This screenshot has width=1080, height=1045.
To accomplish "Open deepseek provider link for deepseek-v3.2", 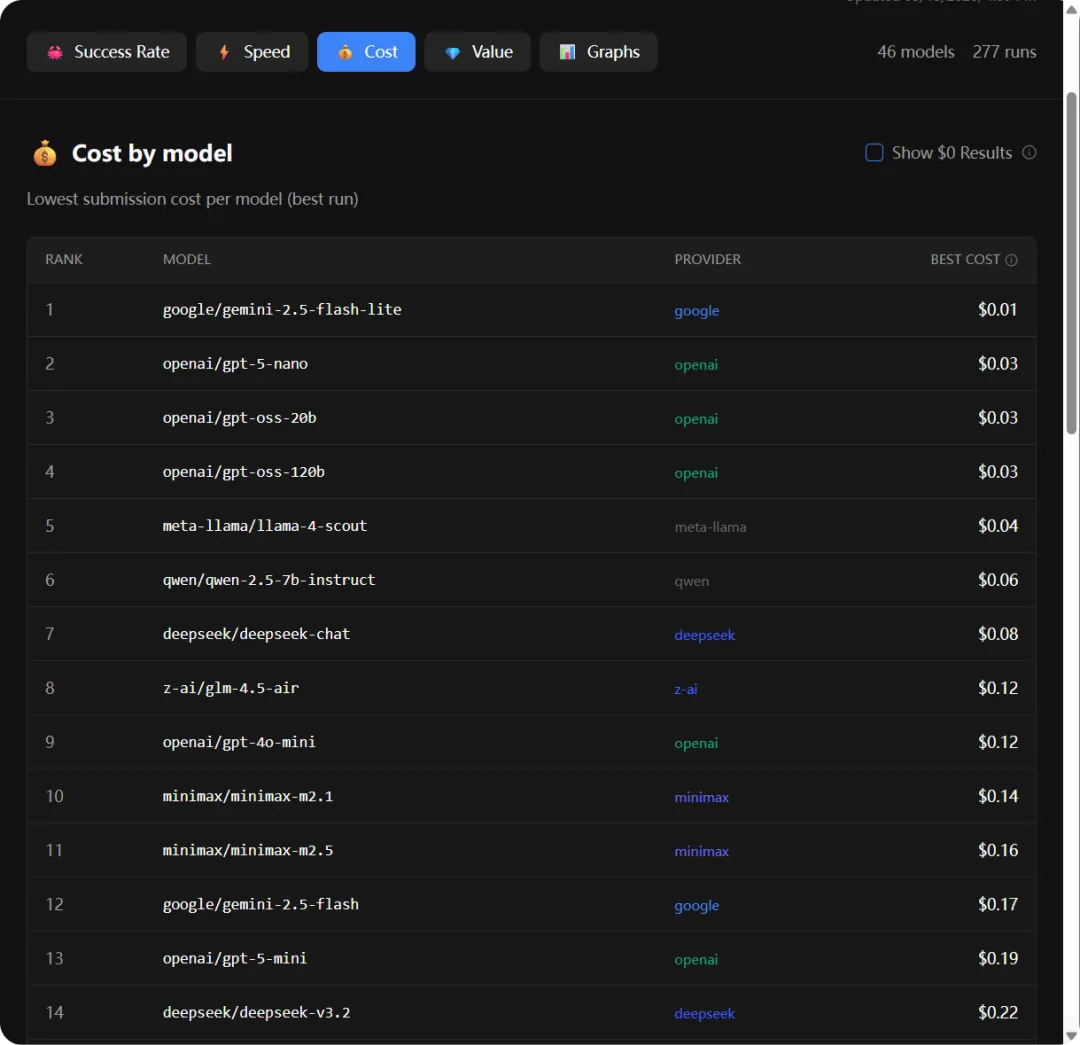I will tap(705, 1013).
